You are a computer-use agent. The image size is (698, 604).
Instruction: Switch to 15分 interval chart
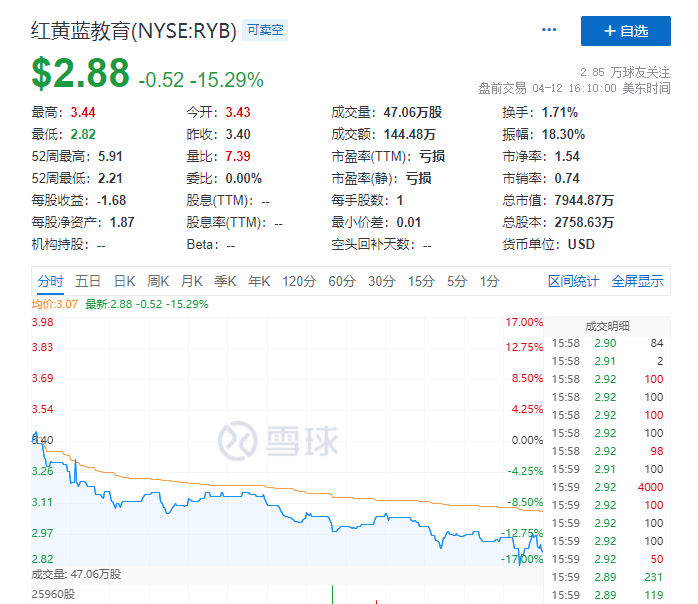coord(421,281)
